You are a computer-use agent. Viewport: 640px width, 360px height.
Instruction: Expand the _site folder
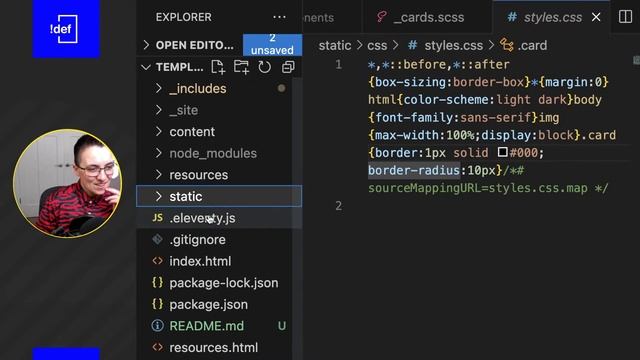pyautogui.click(x=158, y=110)
